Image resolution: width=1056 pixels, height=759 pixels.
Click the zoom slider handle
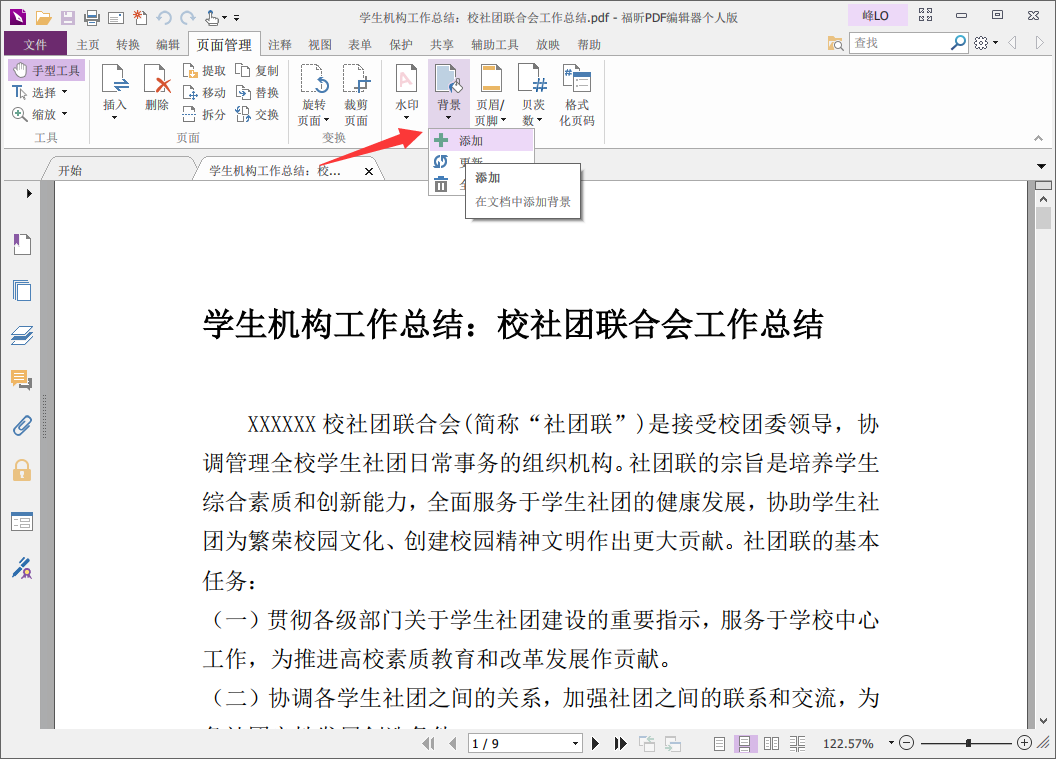(x=968, y=743)
